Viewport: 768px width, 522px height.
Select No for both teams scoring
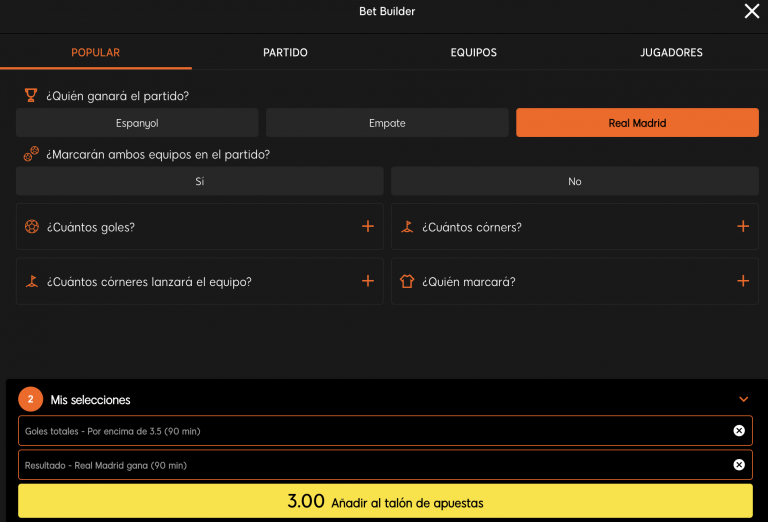click(574, 181)
